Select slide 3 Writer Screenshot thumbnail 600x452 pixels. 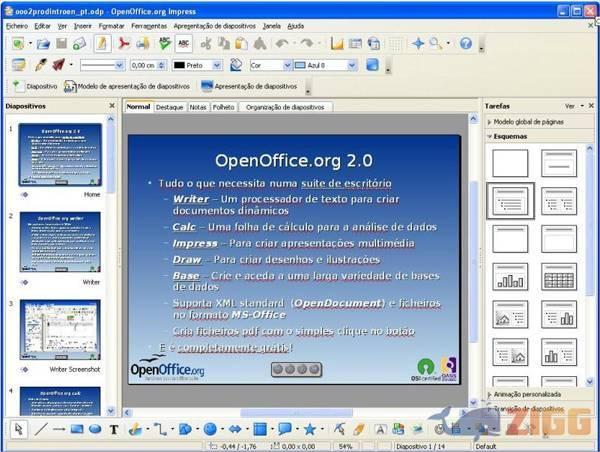point(60,330)
